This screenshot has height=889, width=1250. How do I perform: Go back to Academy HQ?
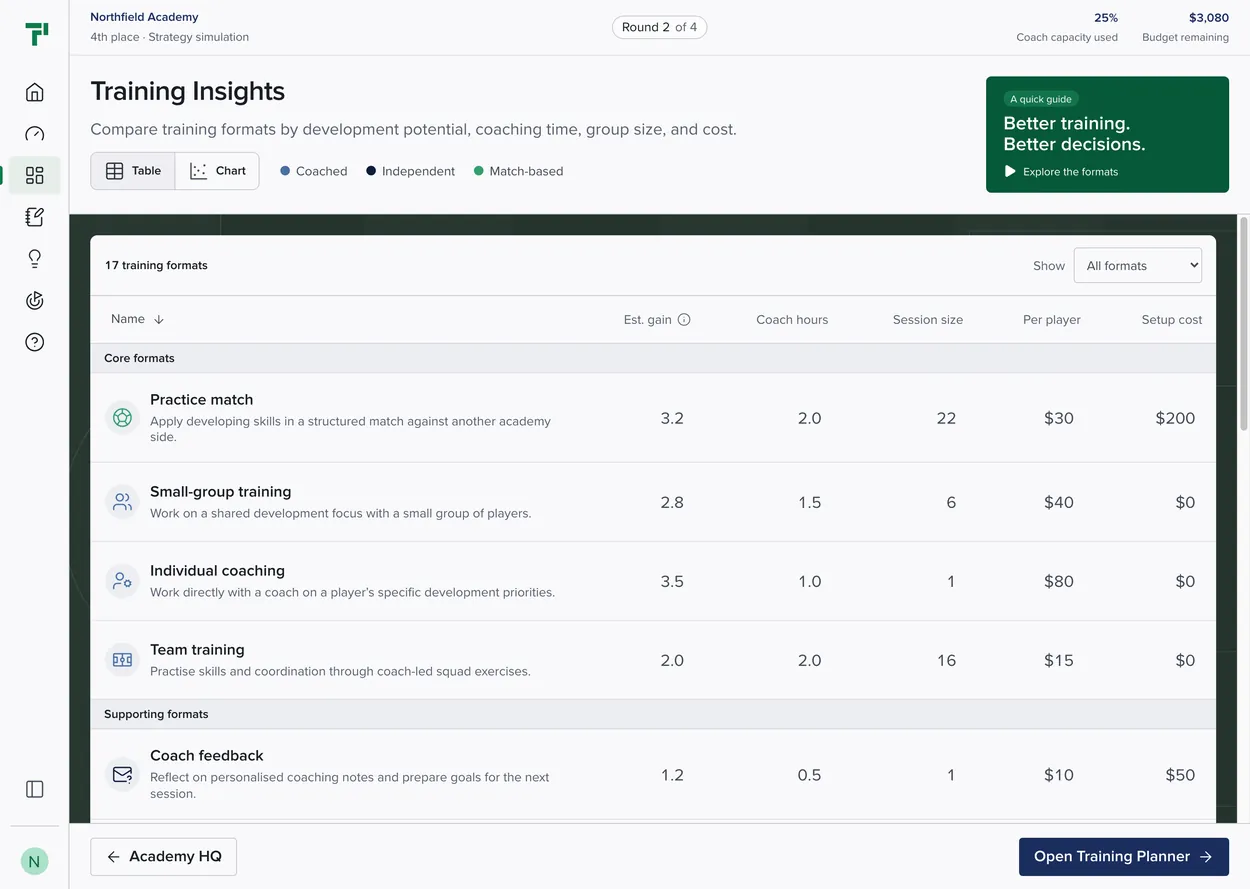[164, 857]
